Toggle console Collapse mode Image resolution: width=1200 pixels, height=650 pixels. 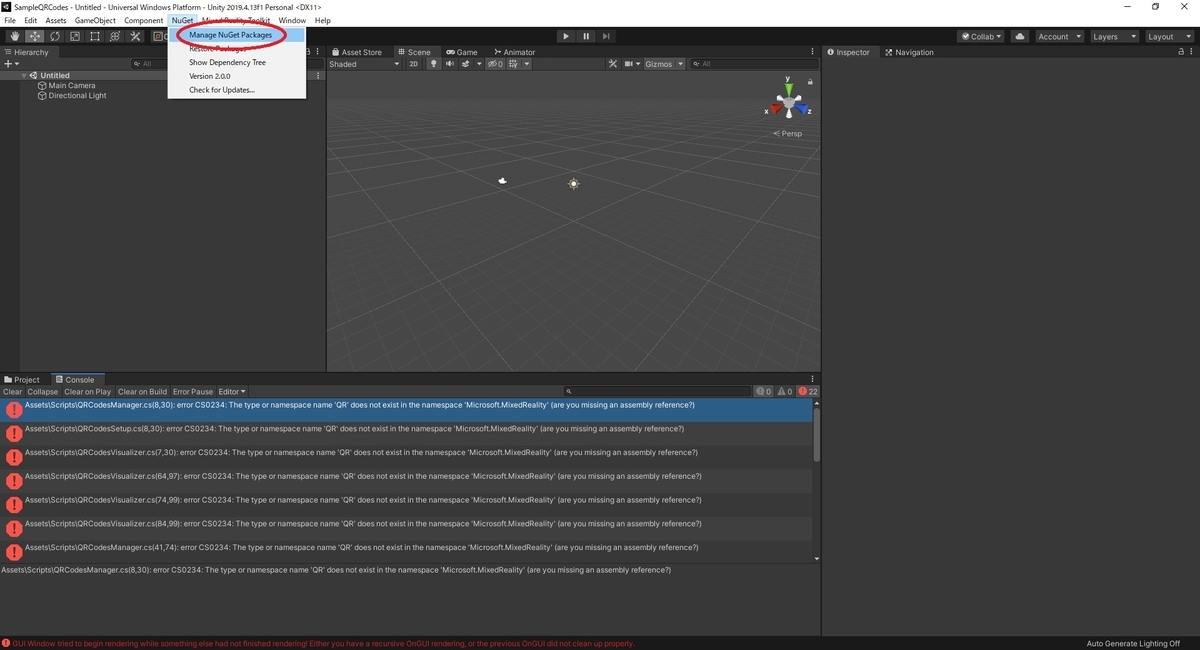[x=43, y=392]
